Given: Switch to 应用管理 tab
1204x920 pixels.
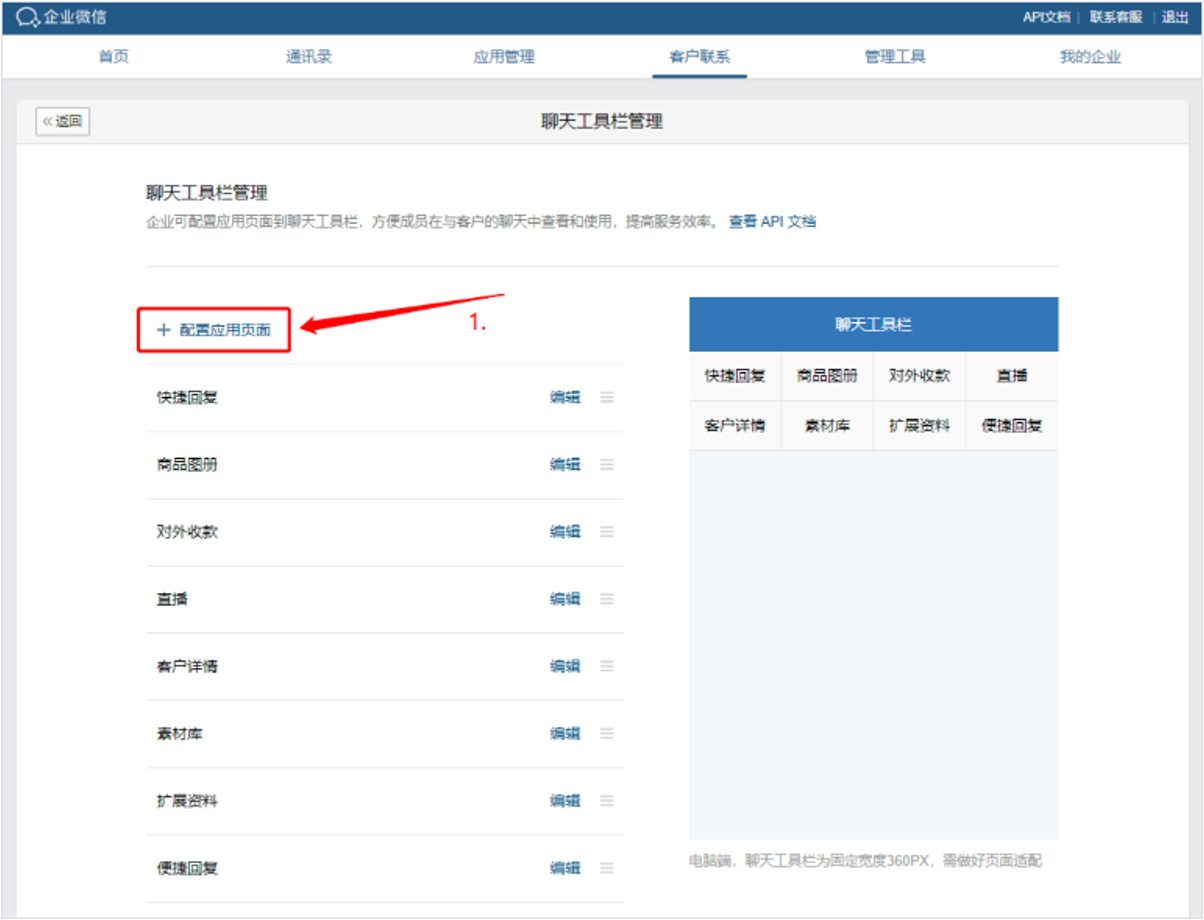Looking at the screenshot, I should coord(504,57).
